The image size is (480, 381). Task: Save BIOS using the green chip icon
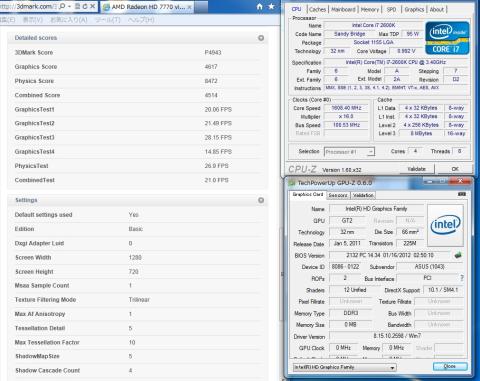458,255
